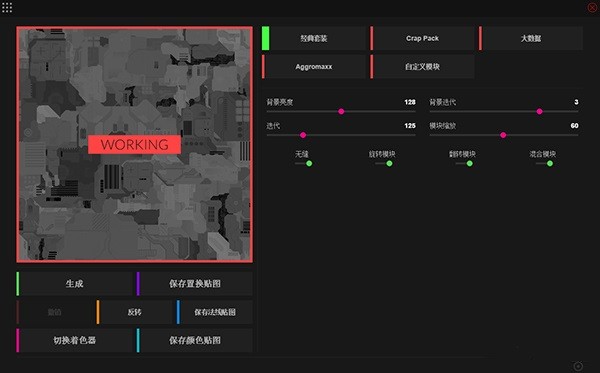600x373 pixels.
Task: Click 保存法线贴图 to save normal map
Action: coord(215,312)
